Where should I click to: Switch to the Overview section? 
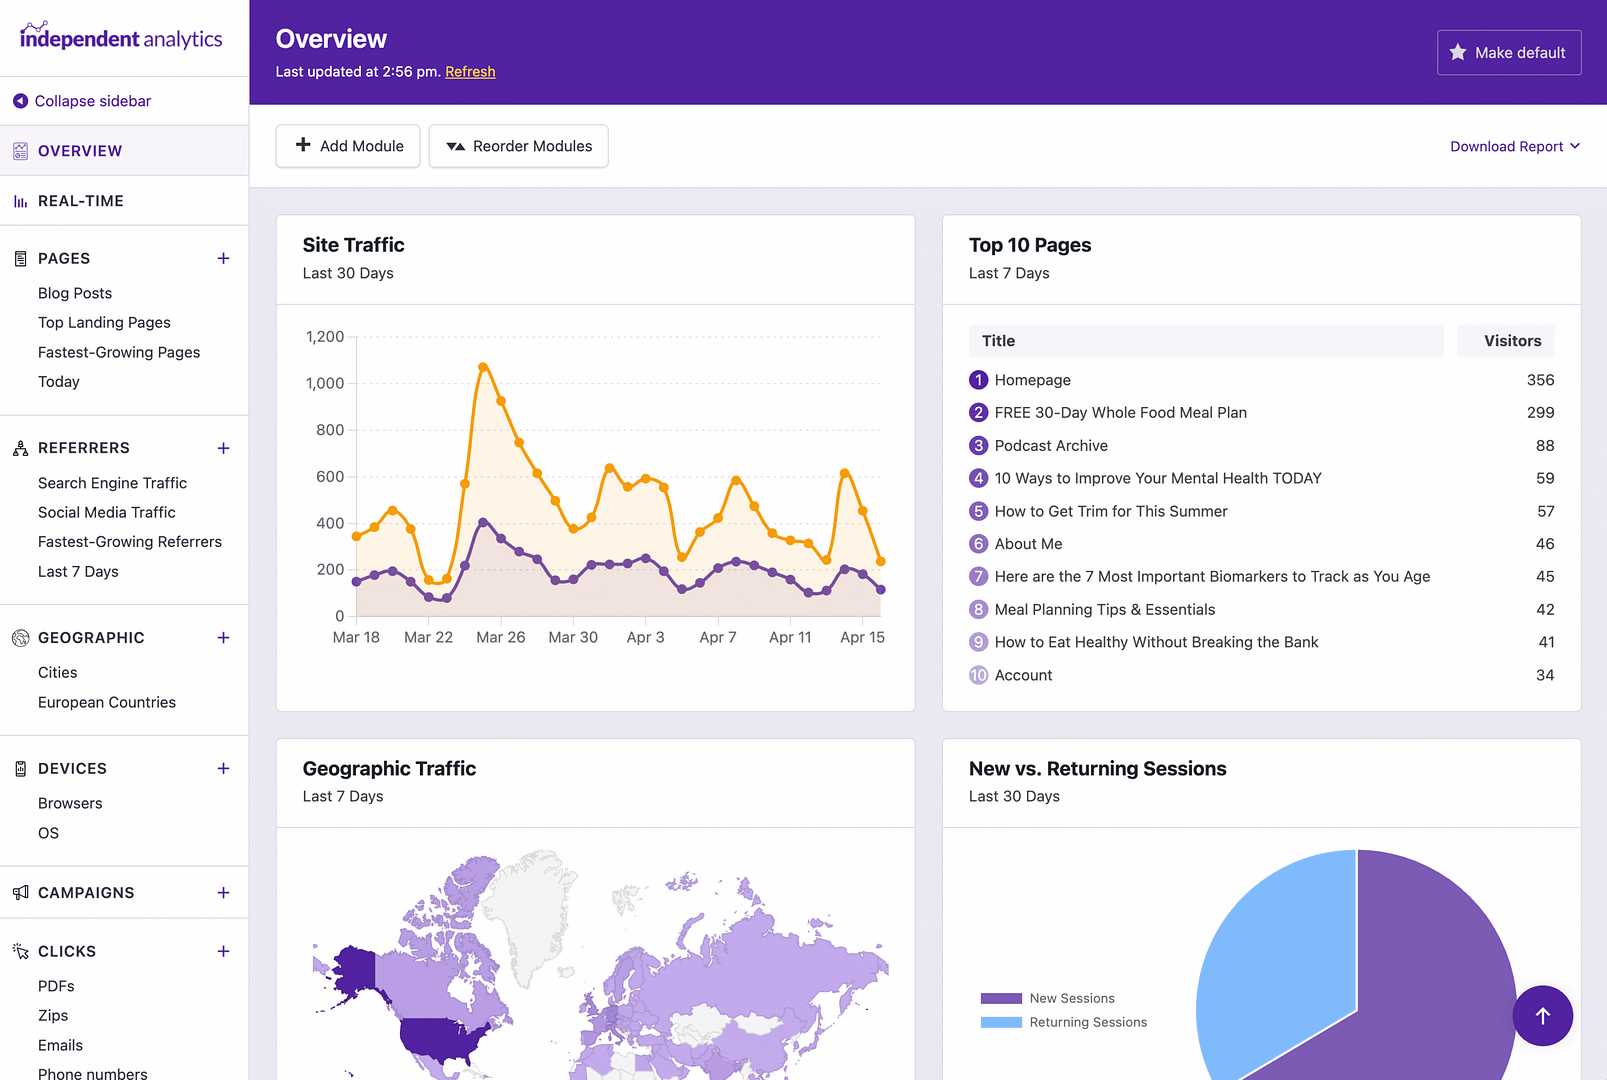pyautogui.click(x=80, y=150)
